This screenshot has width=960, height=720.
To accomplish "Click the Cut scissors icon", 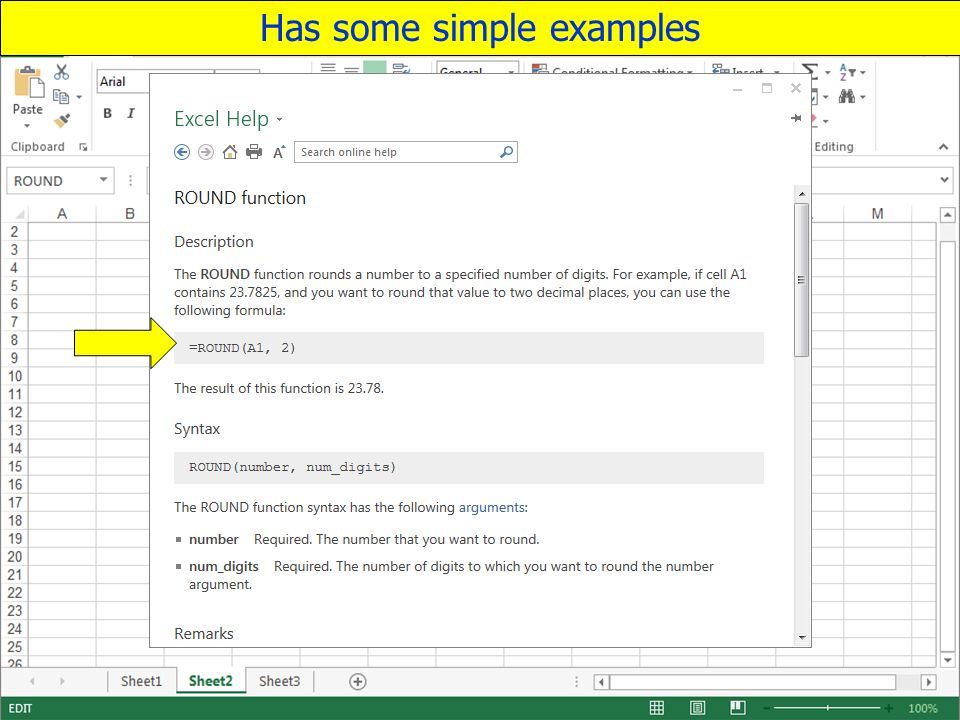I will tap(61, 72).
